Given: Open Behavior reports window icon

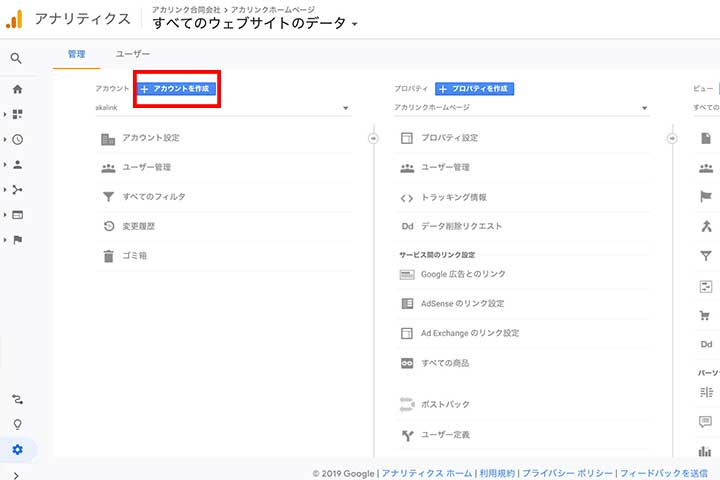Looking at the screenshot, I should tap(17, 215).
